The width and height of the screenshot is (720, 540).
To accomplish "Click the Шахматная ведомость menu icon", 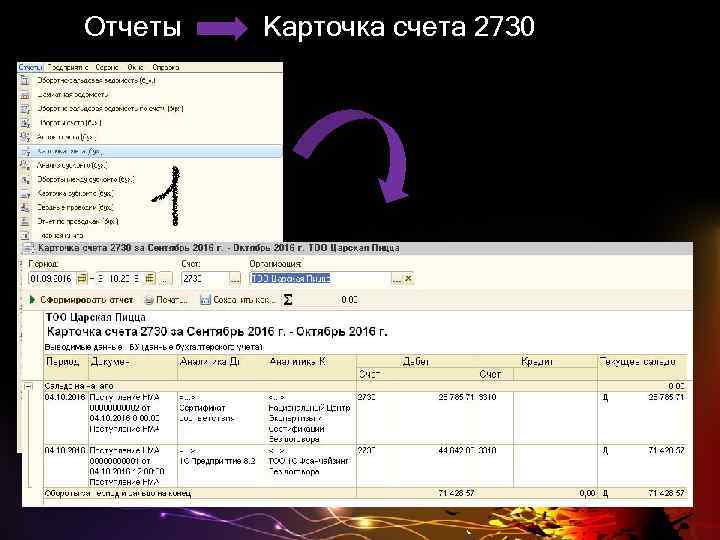I will pyautogui.click(x=26, y=95).
